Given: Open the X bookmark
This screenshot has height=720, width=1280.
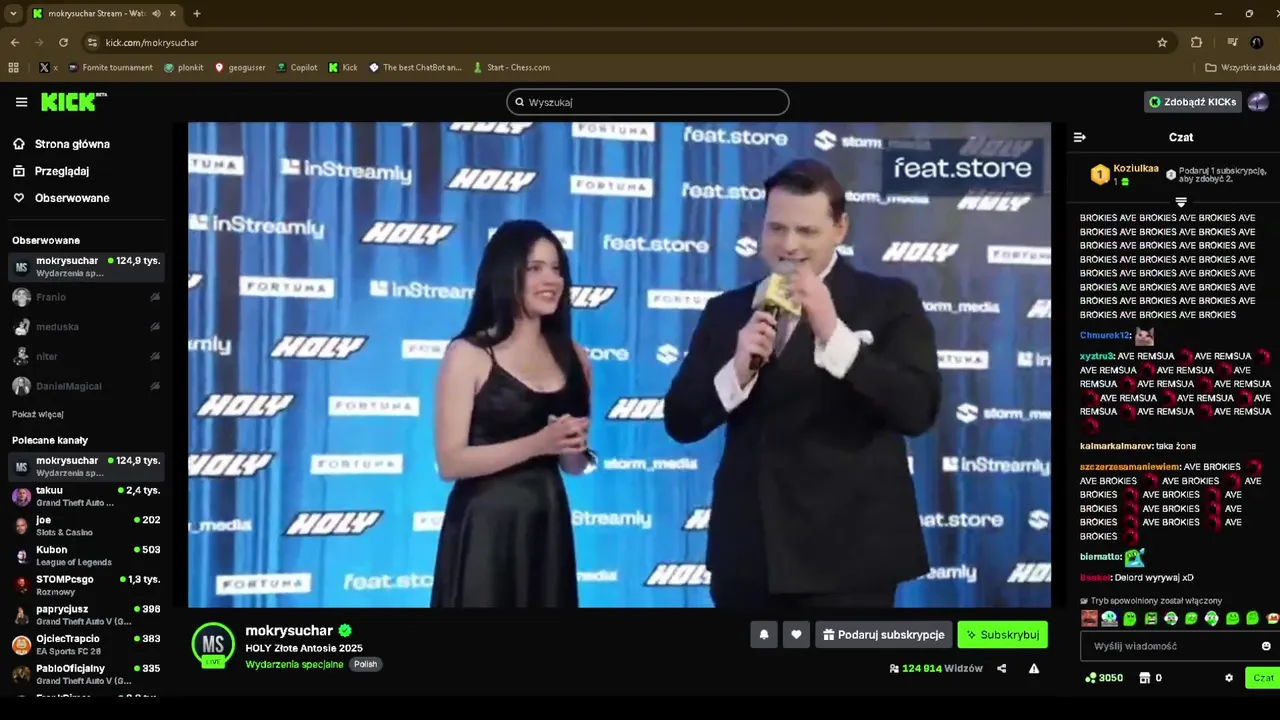Looking at the screenshot, I should pyautogui.click(x=47, y=68).
